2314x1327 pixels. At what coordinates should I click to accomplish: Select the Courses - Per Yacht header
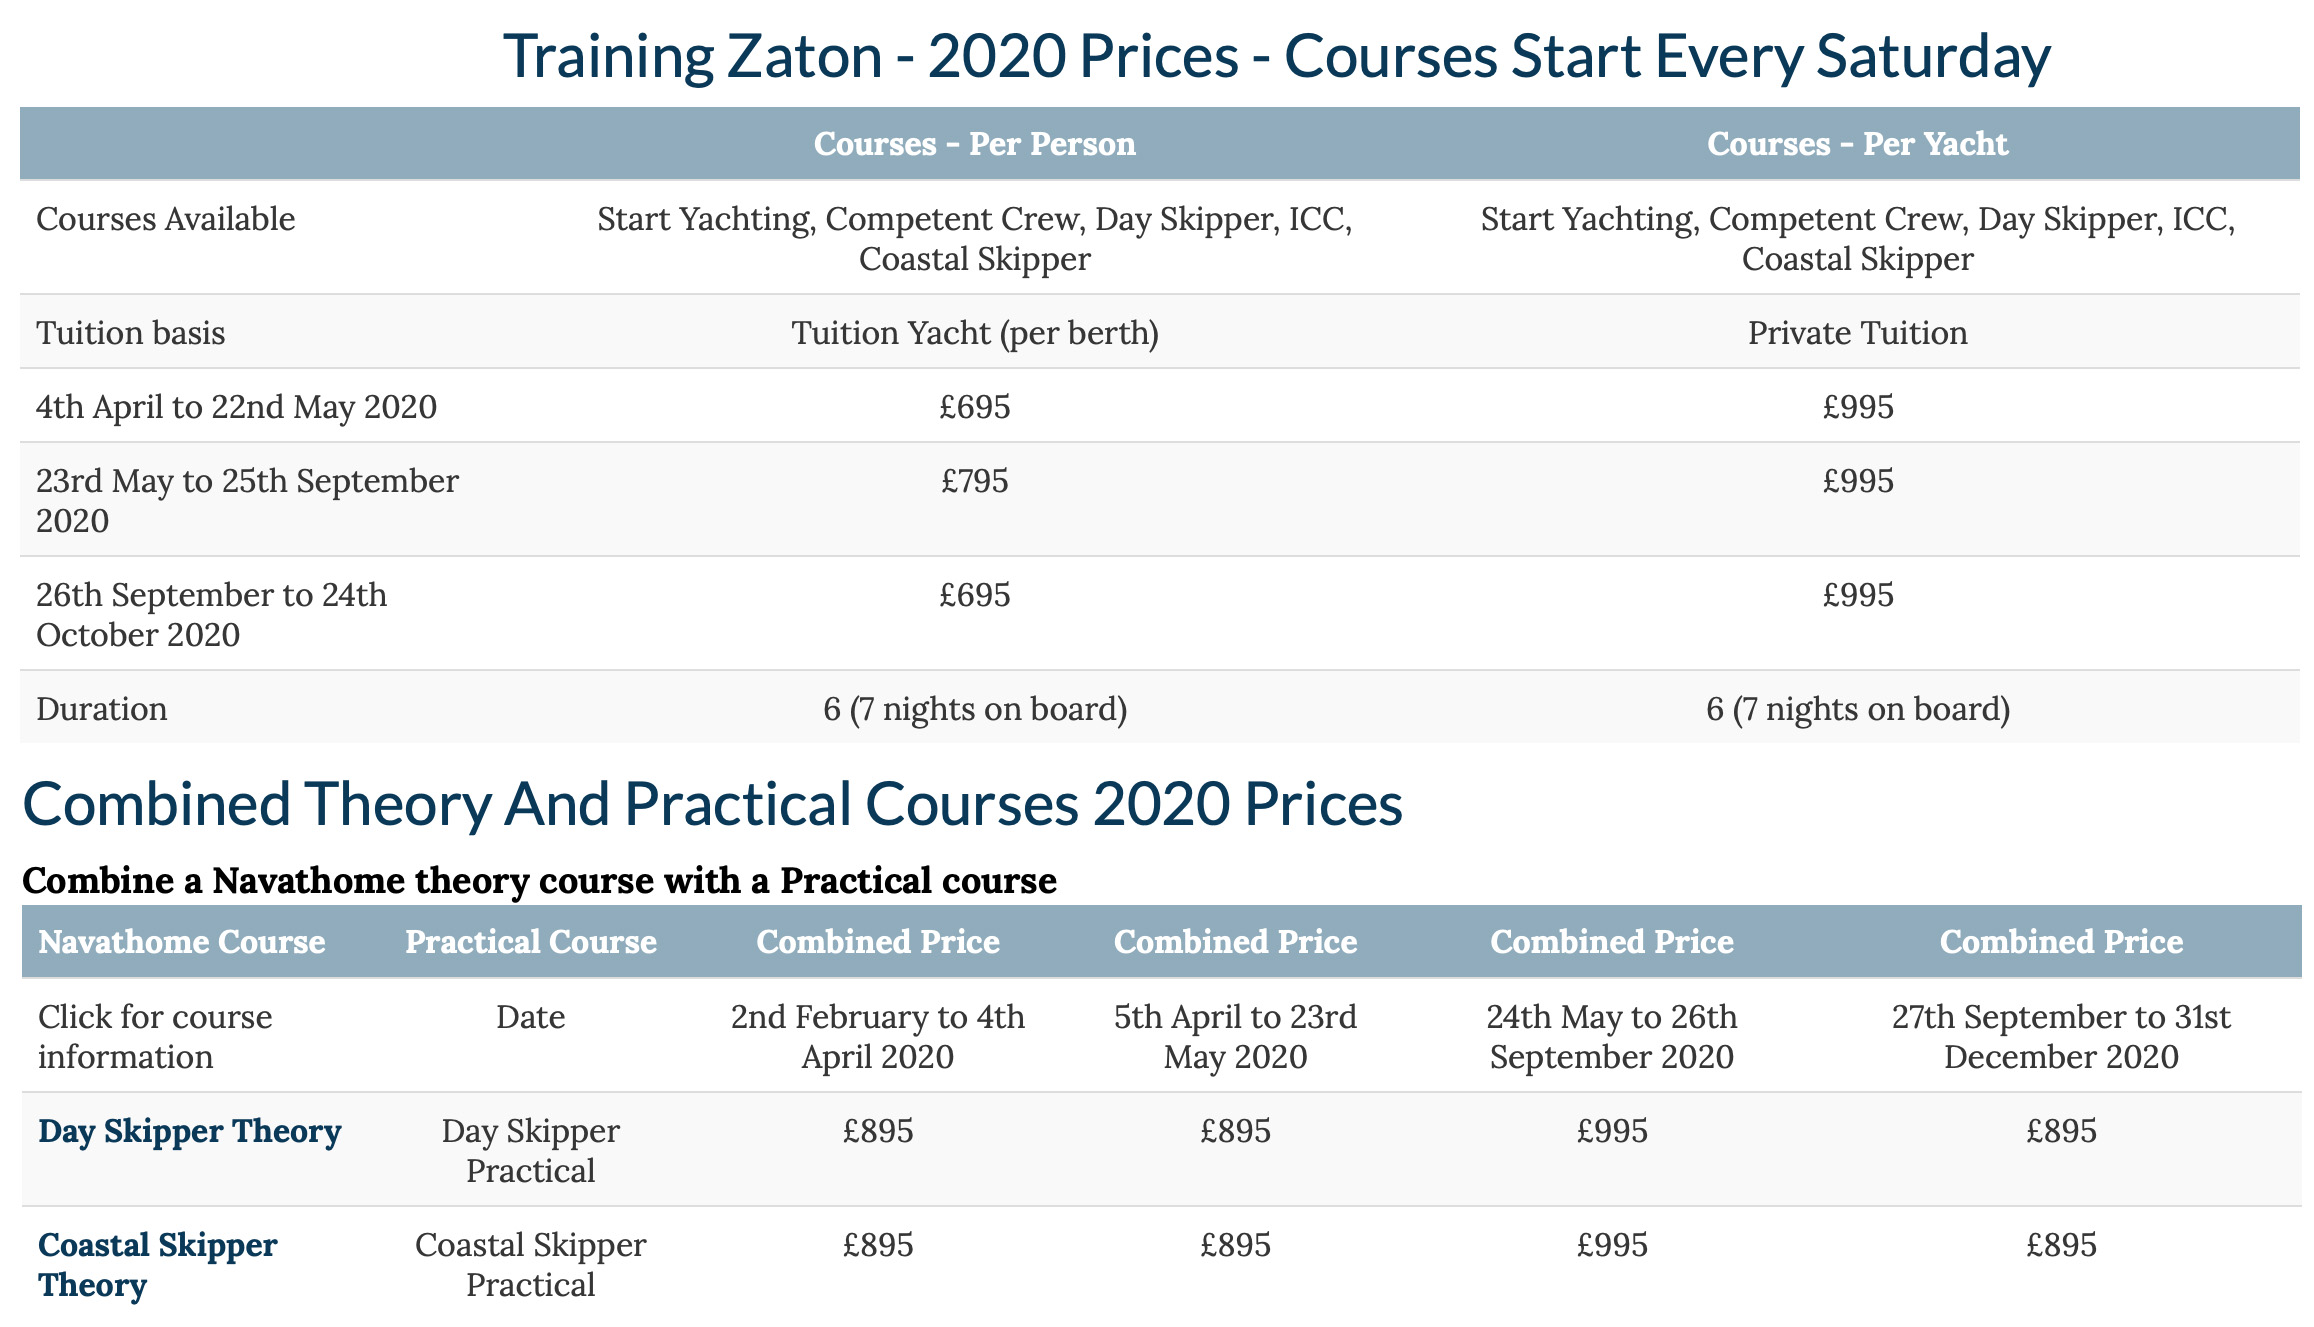(x=1857, y=144)
